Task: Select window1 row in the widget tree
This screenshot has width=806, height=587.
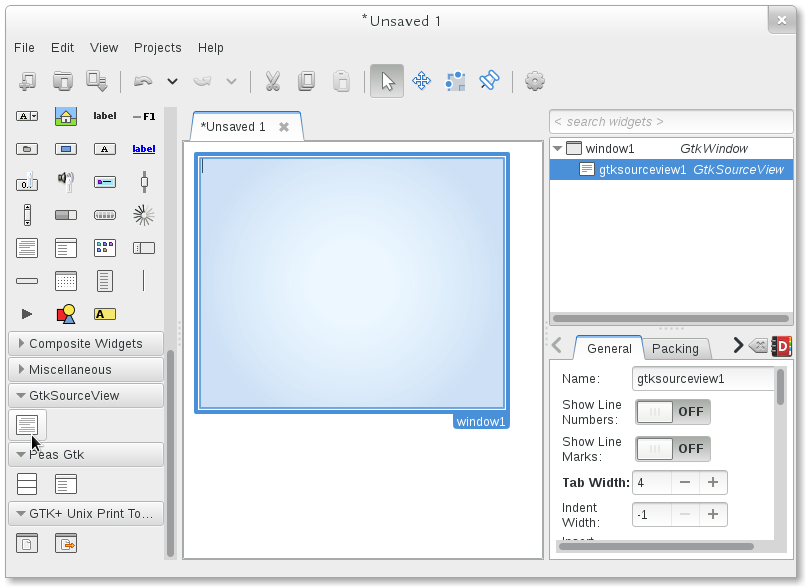Action: [671, 149]
